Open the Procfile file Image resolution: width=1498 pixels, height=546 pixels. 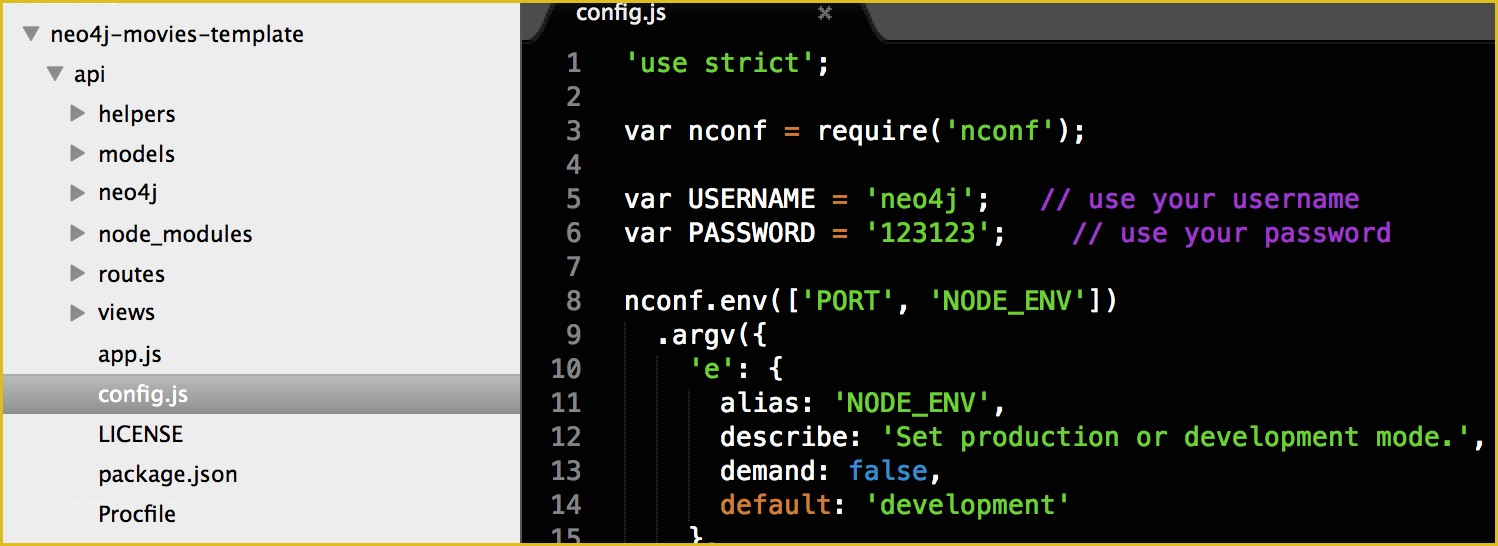coord(136,514)
